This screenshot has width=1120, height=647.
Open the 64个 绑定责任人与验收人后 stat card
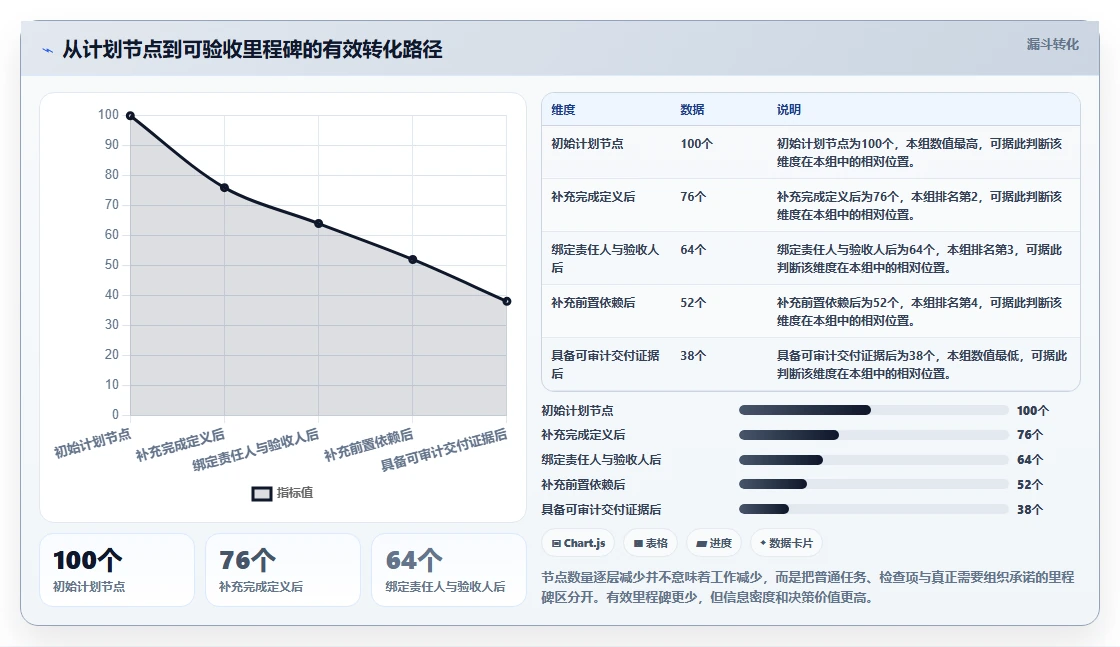pyautogui.click(x=449, y=570)
